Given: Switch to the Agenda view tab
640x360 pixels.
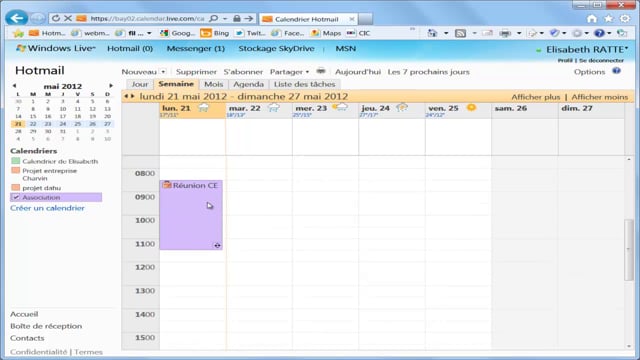Looking at the screenshot, I should (x=248, y=84).
